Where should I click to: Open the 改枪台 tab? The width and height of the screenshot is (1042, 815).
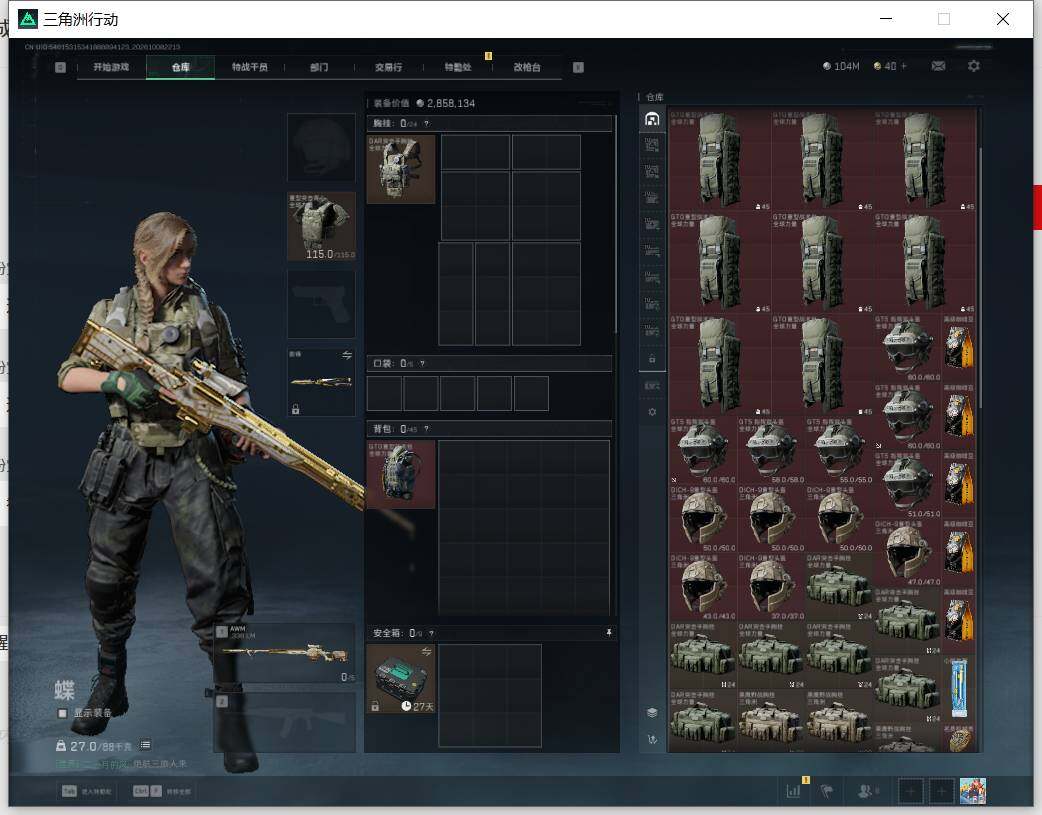point(527,67)
